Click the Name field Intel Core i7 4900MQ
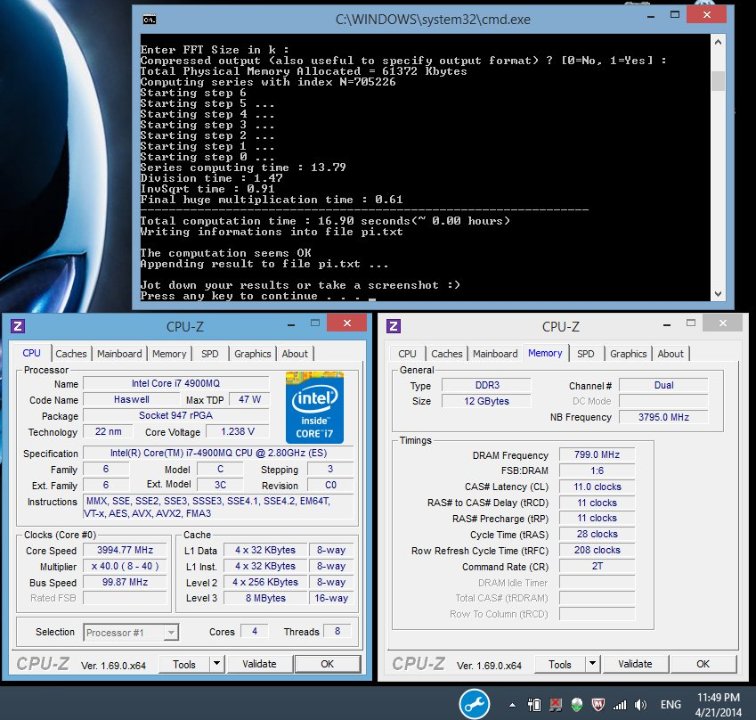The width and height of the screenshot is (756, 720). 176,383
